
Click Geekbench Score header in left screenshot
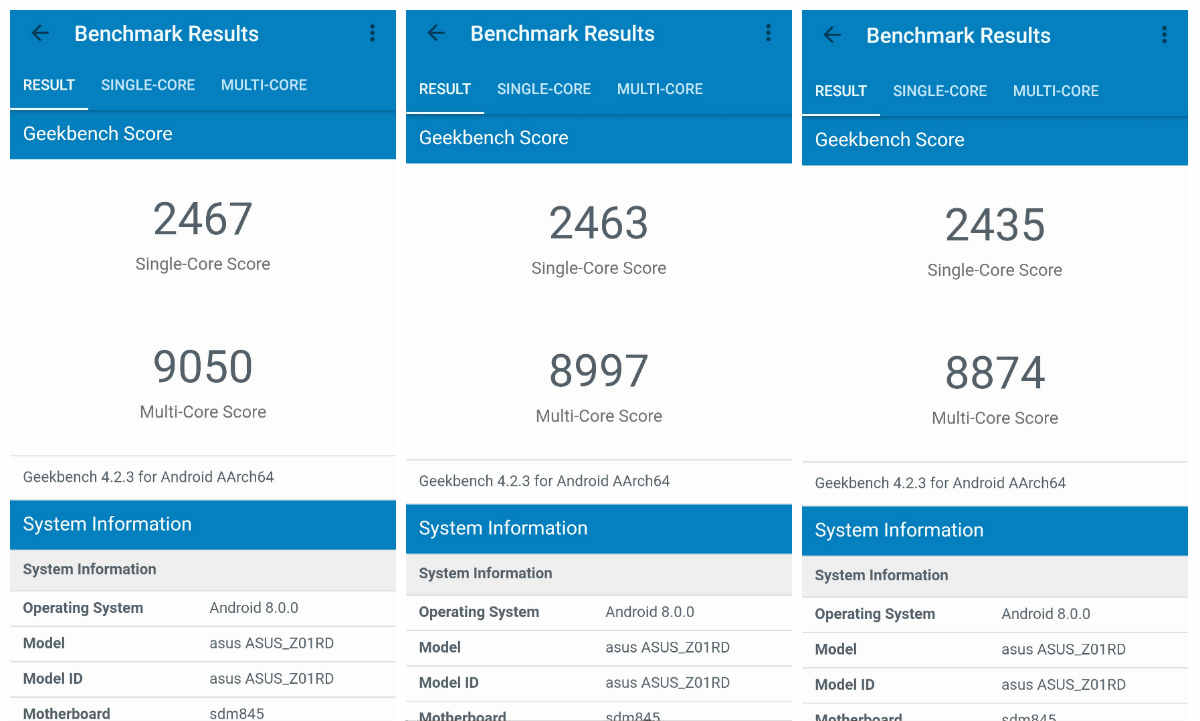(x=203, y=134)
